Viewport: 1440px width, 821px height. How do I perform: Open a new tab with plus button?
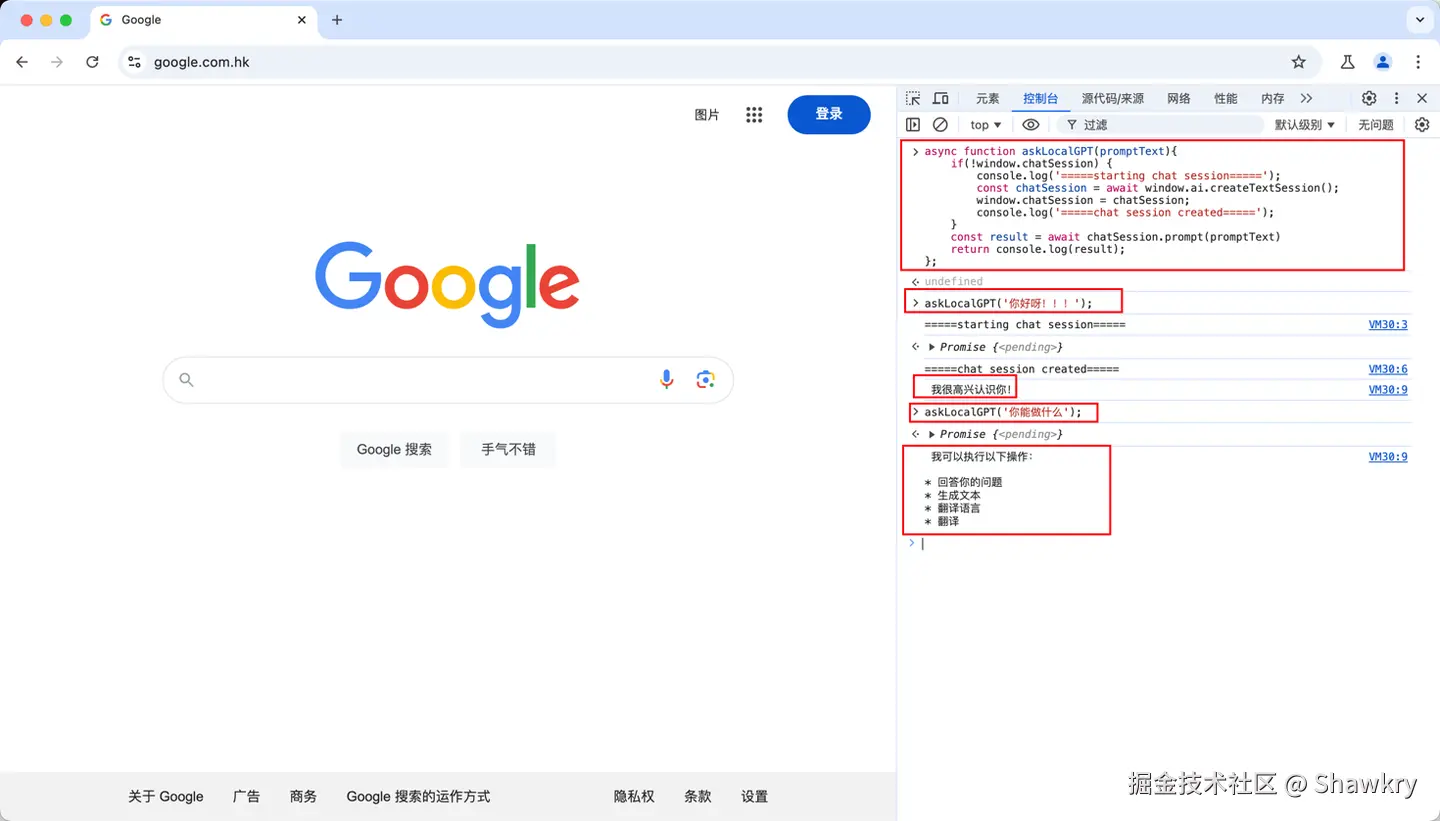pos(337,20)
